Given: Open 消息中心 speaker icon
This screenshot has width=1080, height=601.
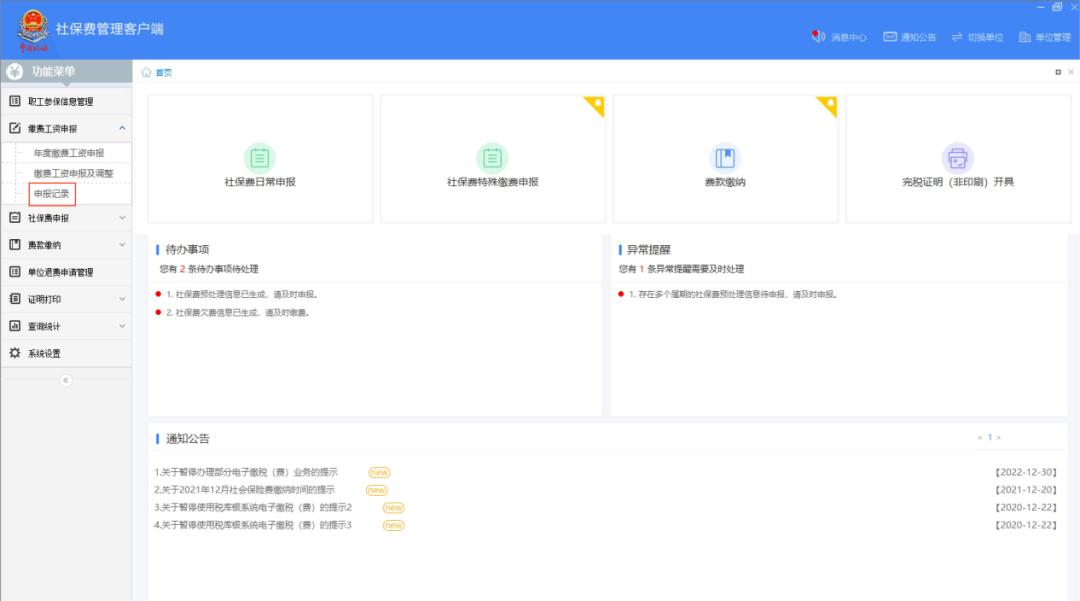Looking at the screenshot, I should click(819, 37).
